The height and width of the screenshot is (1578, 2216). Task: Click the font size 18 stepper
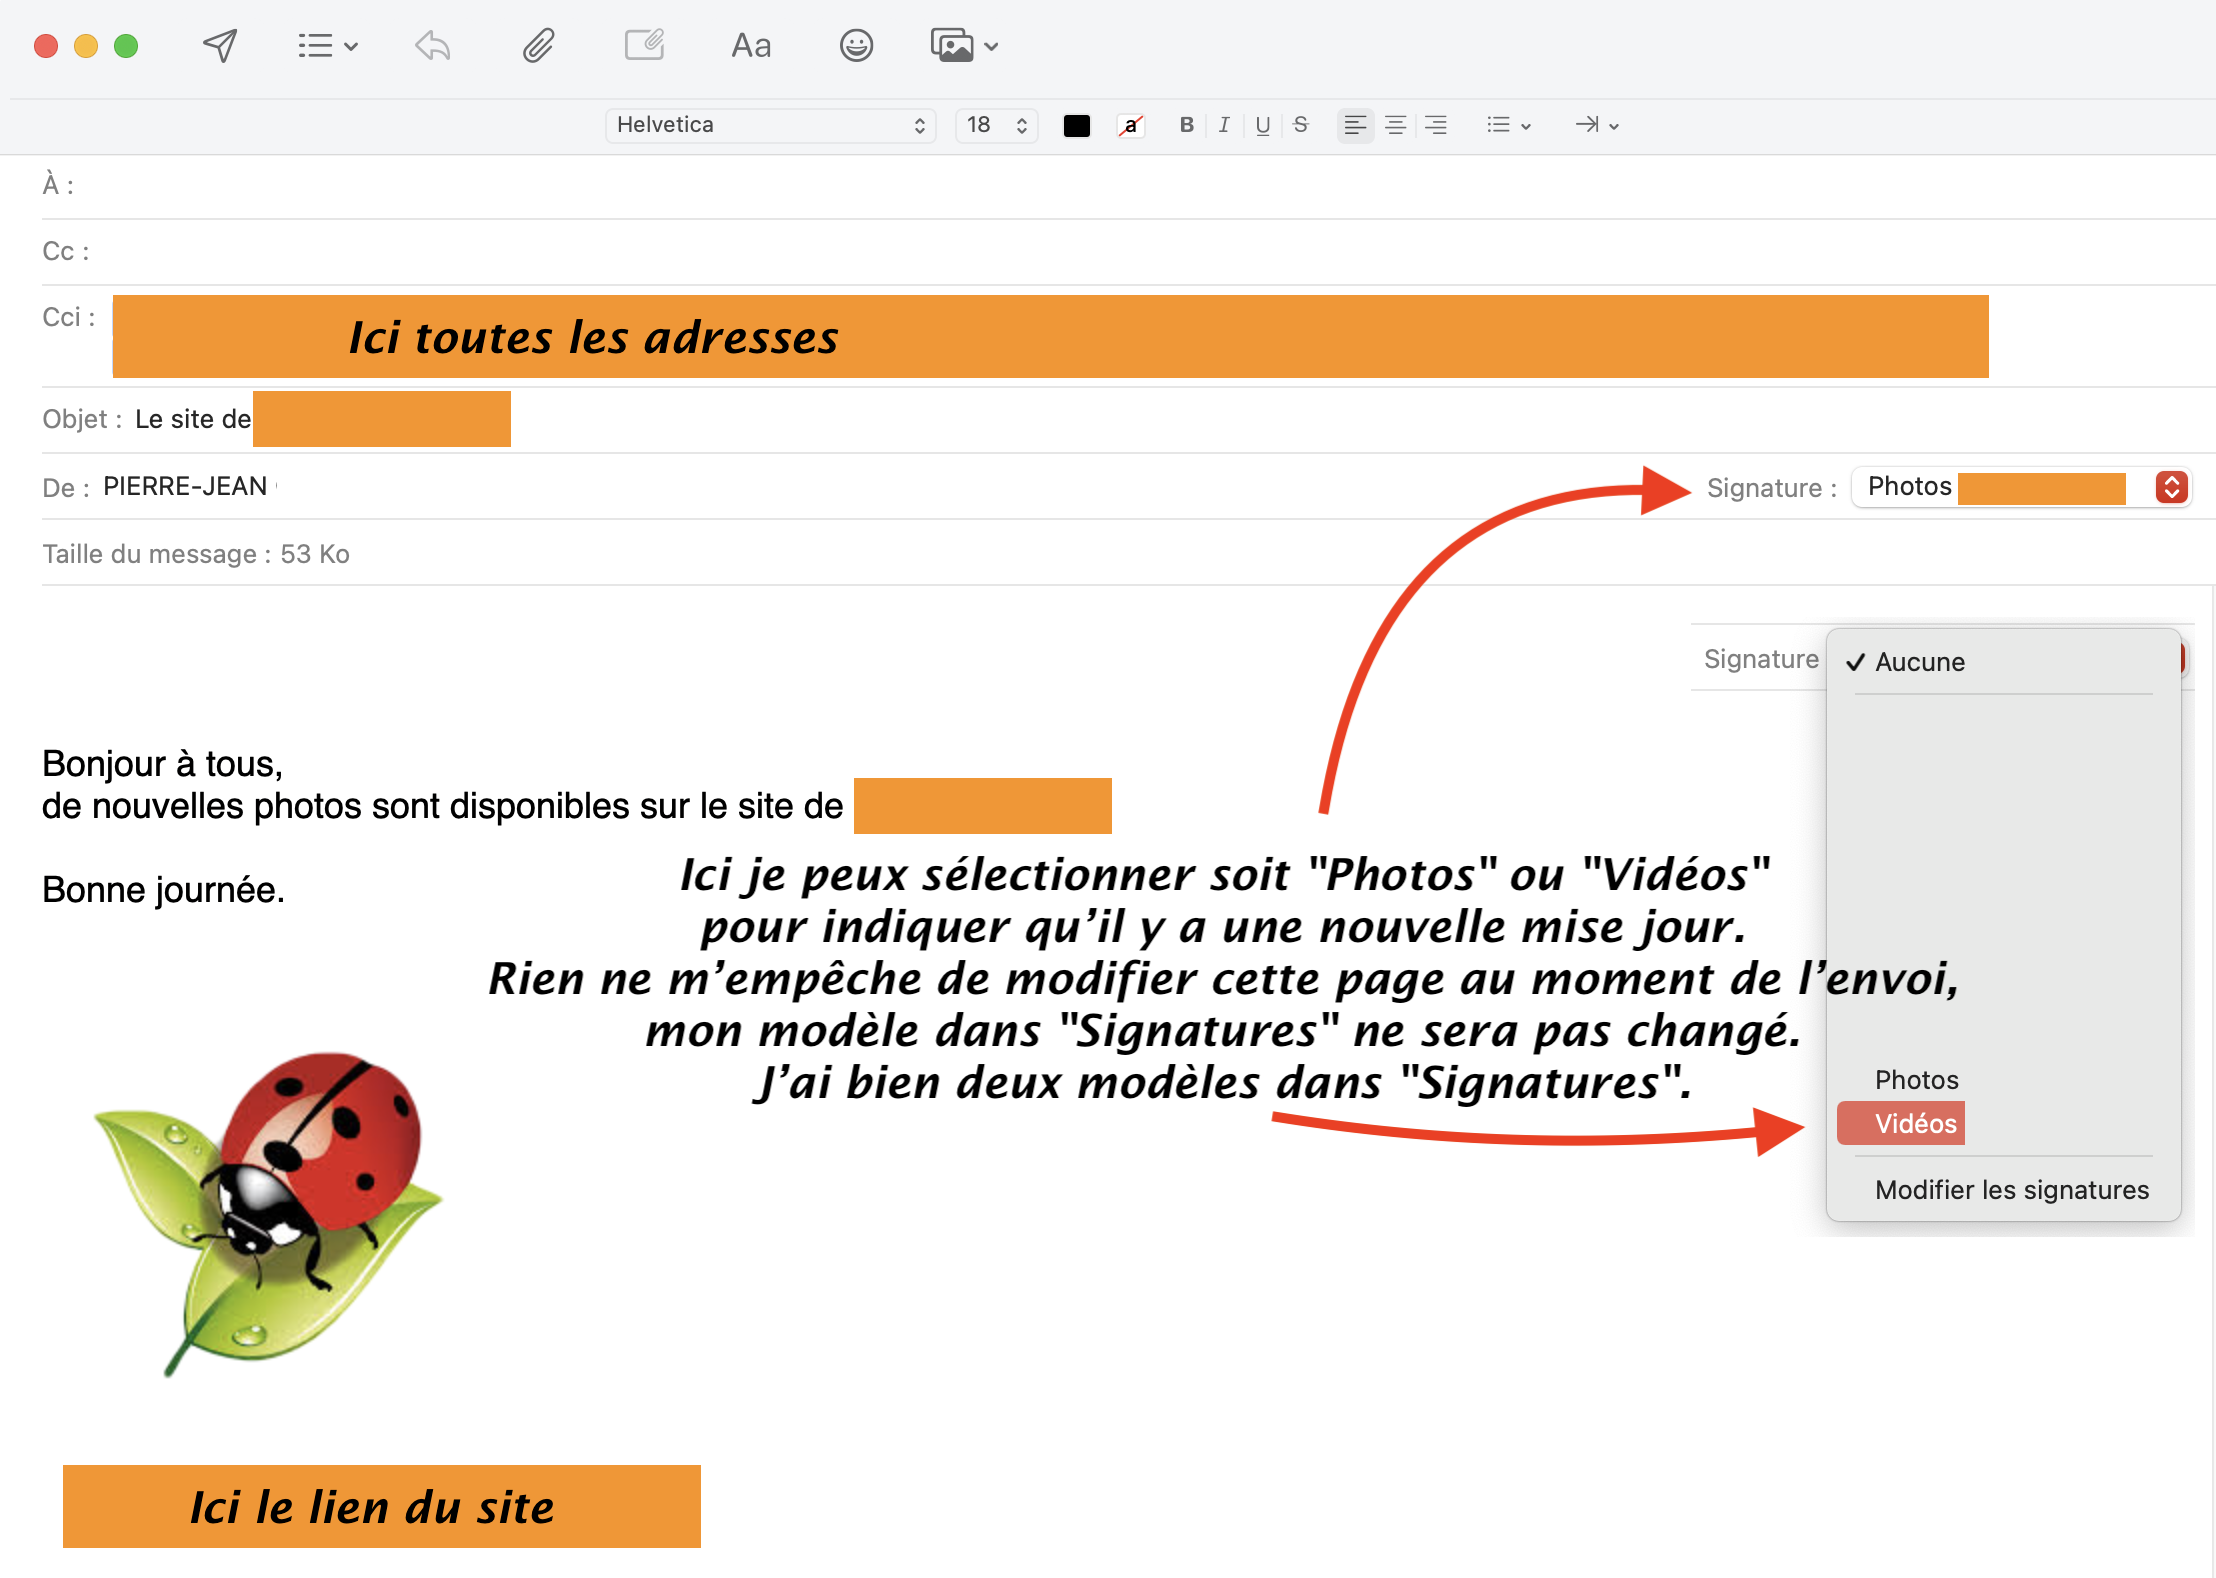click(1021, 125)
